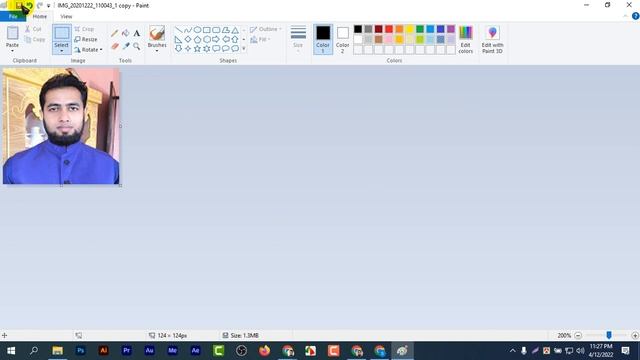Select the Text tool
The image size is (640, 360).
coord(137,33)
